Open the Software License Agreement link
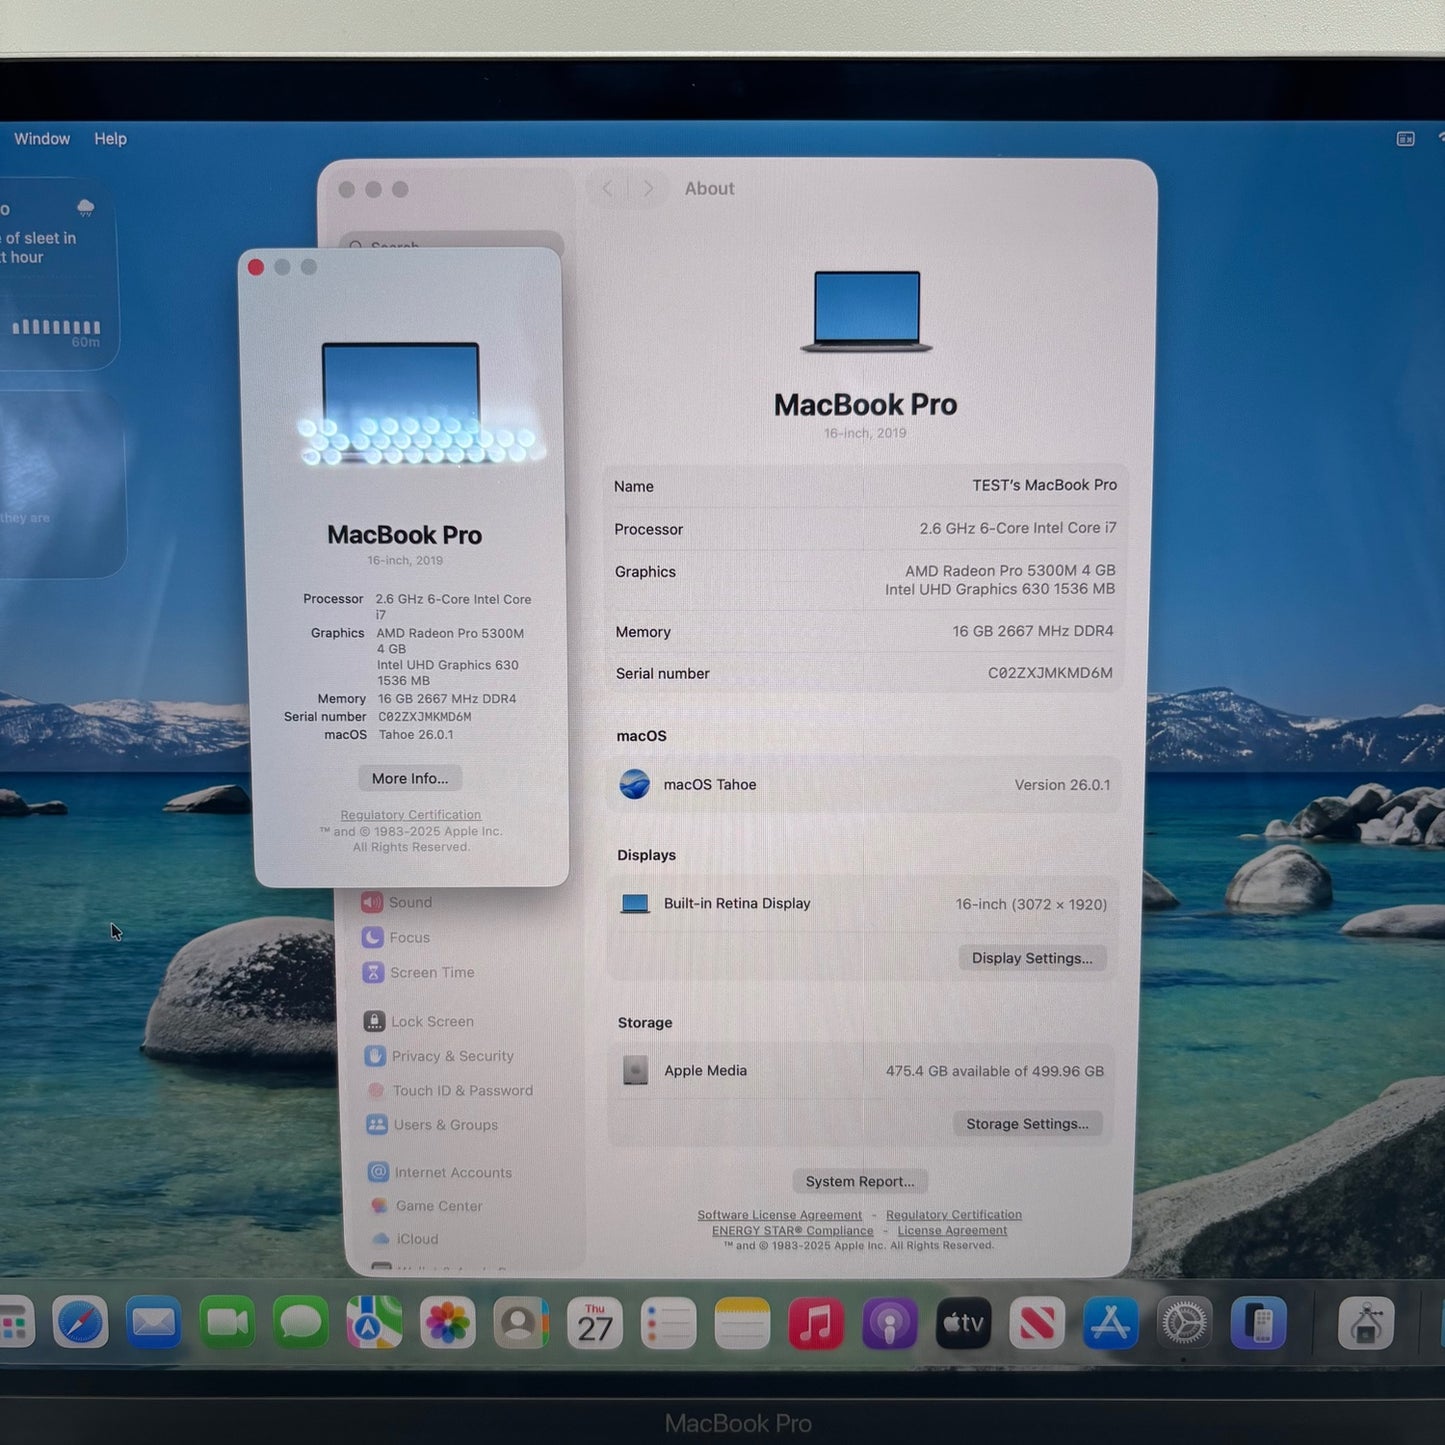The width and height of the screenshot is (1445, 1445). tap(779, 1215)
